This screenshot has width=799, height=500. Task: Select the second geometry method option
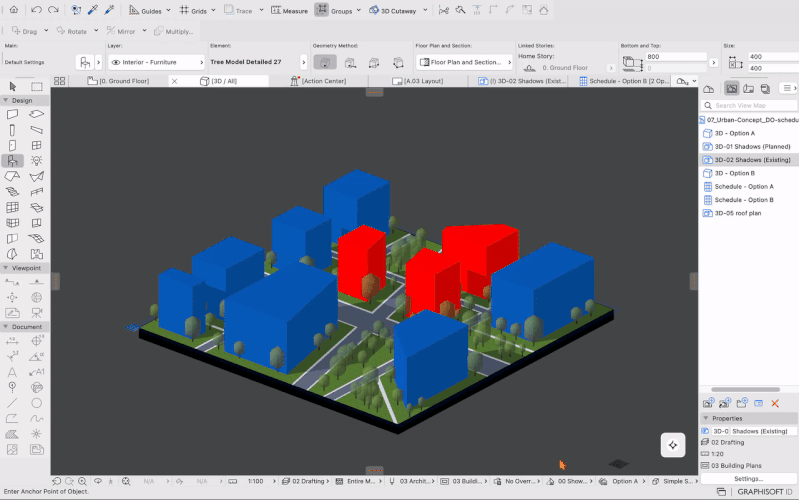pyautogui.click(x=350, y=62)
